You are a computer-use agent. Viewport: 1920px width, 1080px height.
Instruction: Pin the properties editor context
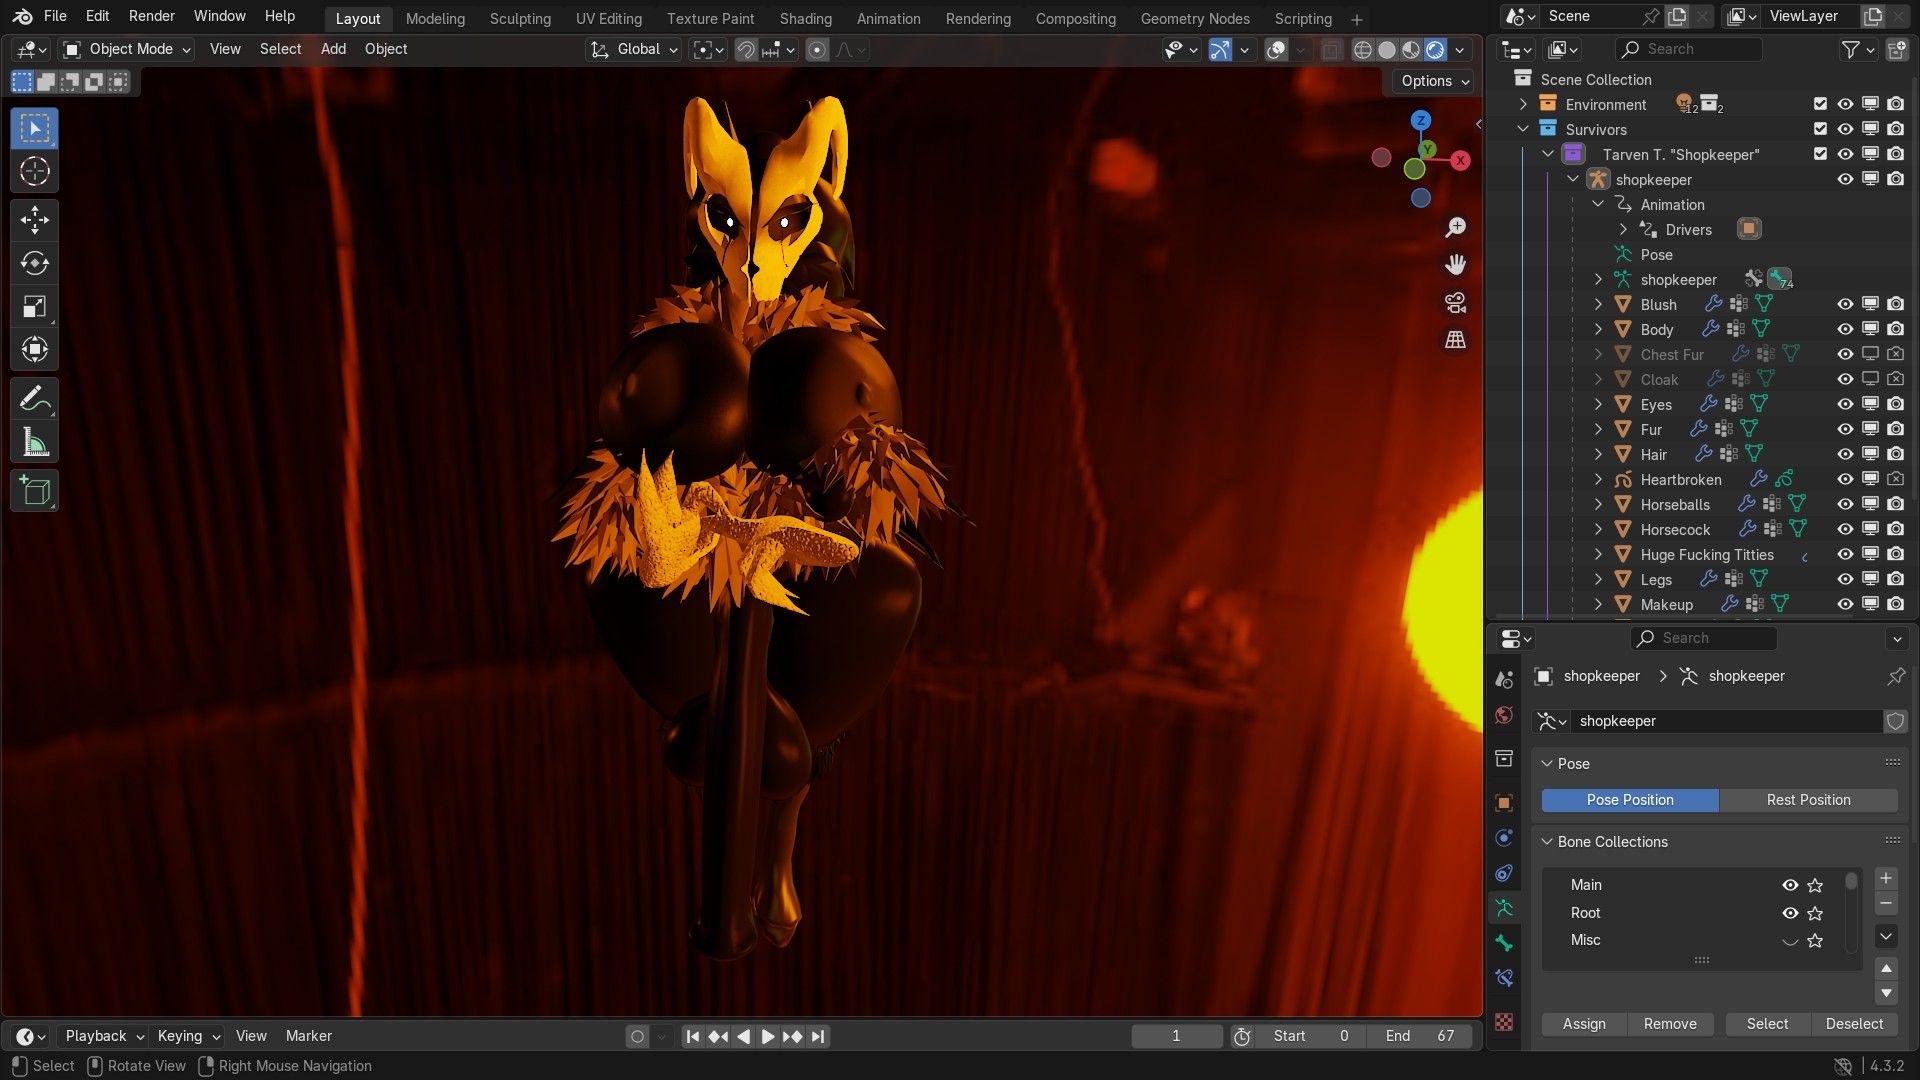[x=1896, y=676]
